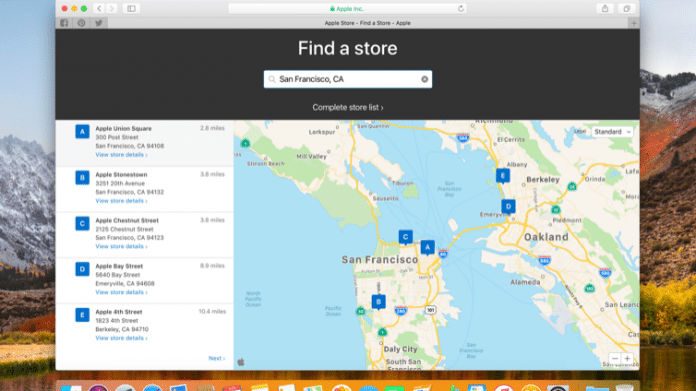View store details for Apple Union Square
The height and width of the screenshot is (391, 696).
(x=121, y=155)
